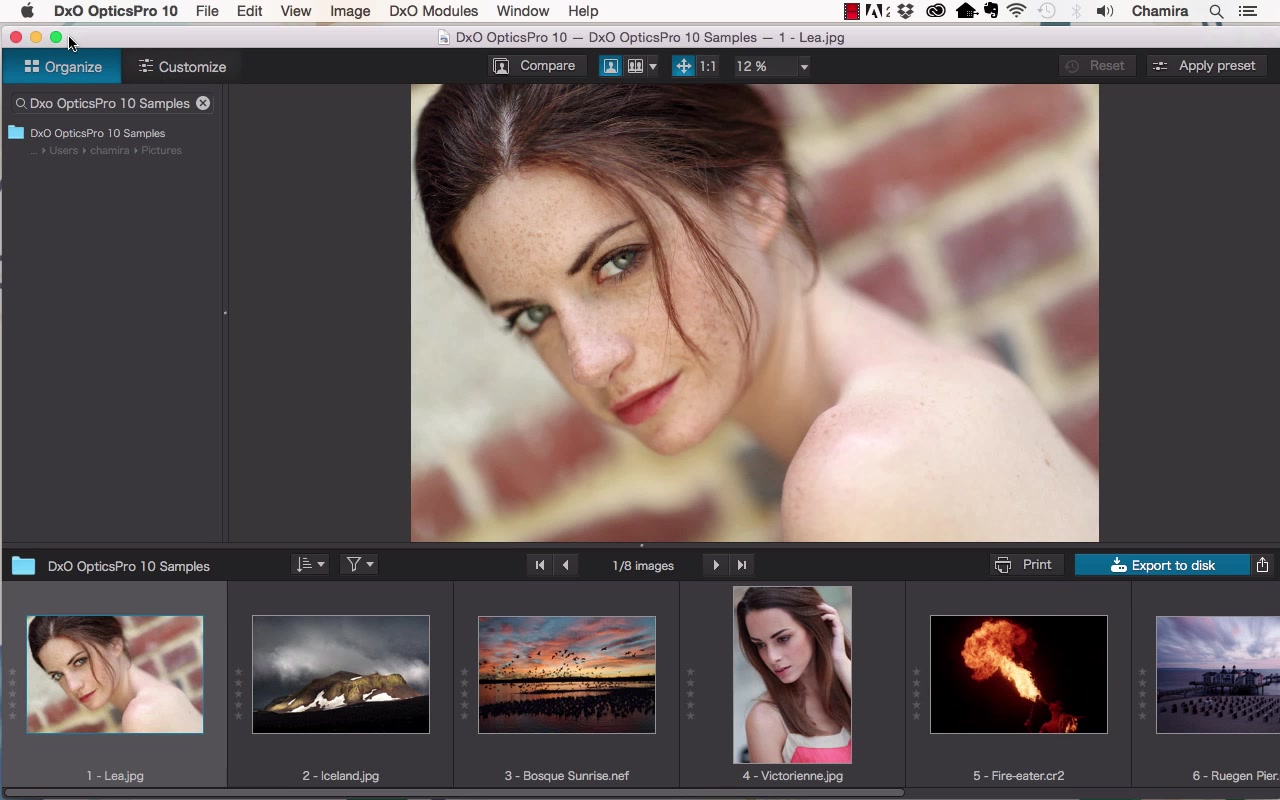Select the 1 - Lea.jpg thumbnail
1280x800 pixels.
coord(115,674)
